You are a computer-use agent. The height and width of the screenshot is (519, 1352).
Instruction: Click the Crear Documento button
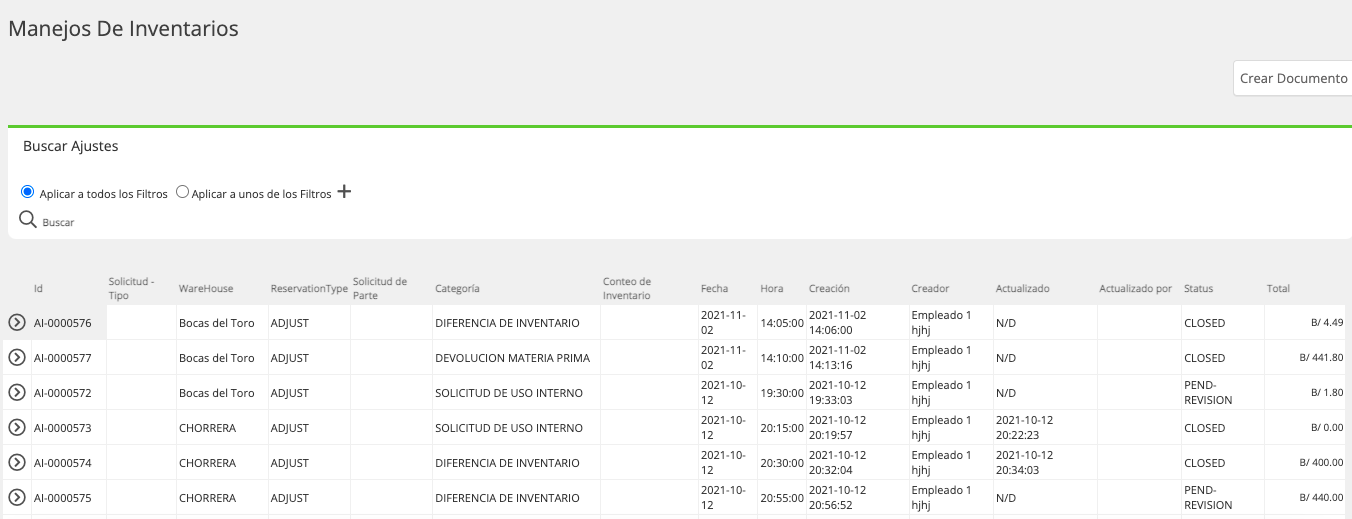[x=1293, y=78]
